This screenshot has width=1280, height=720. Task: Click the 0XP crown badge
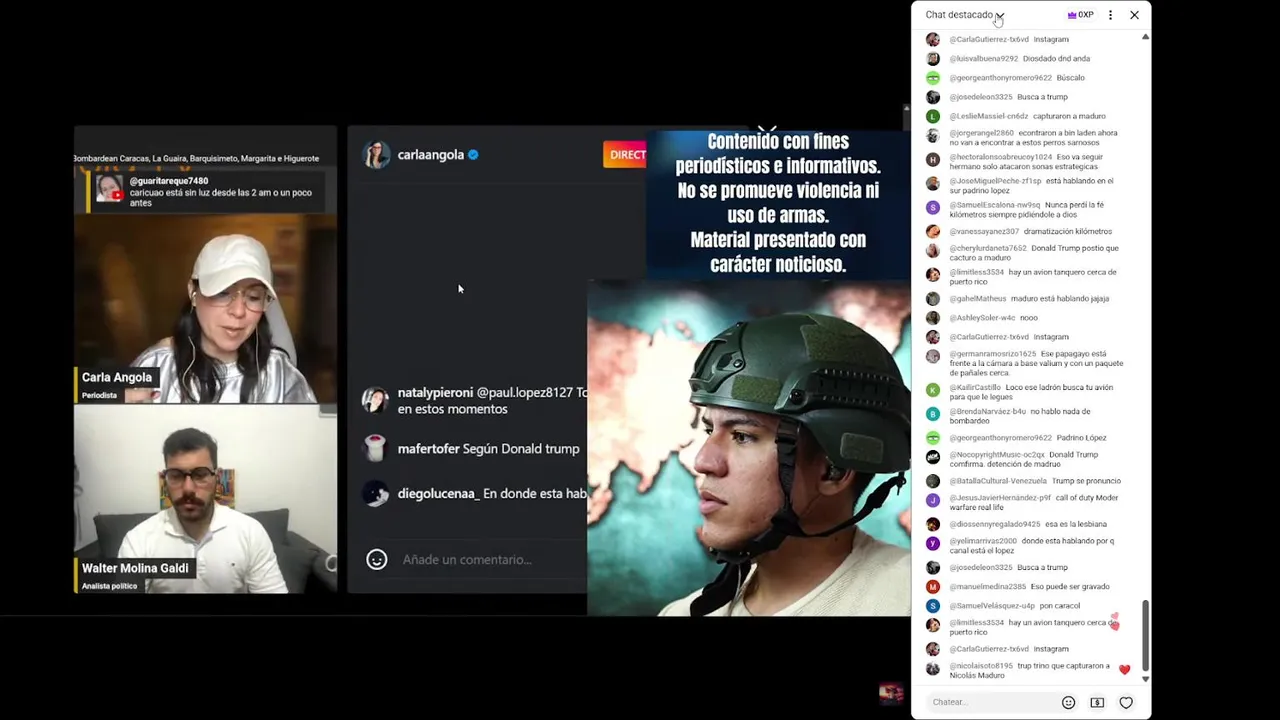tap(1080, 15)
